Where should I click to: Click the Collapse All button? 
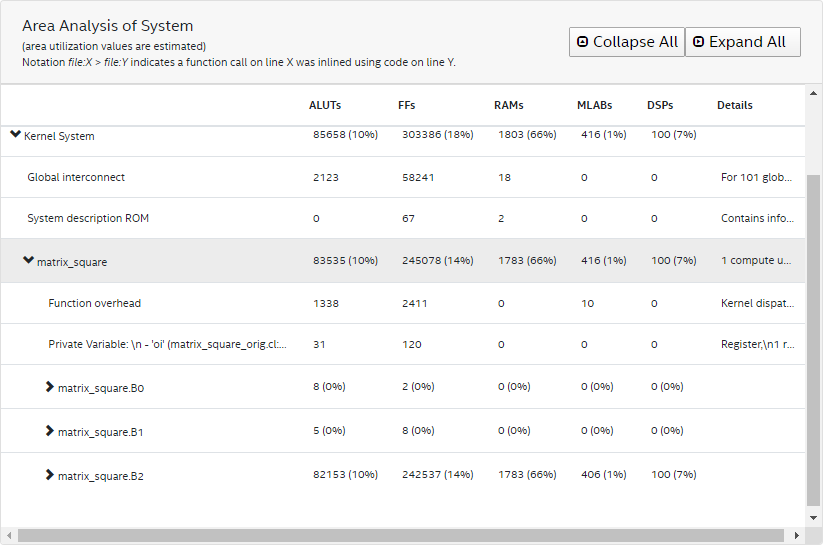(x=626, y=42)
